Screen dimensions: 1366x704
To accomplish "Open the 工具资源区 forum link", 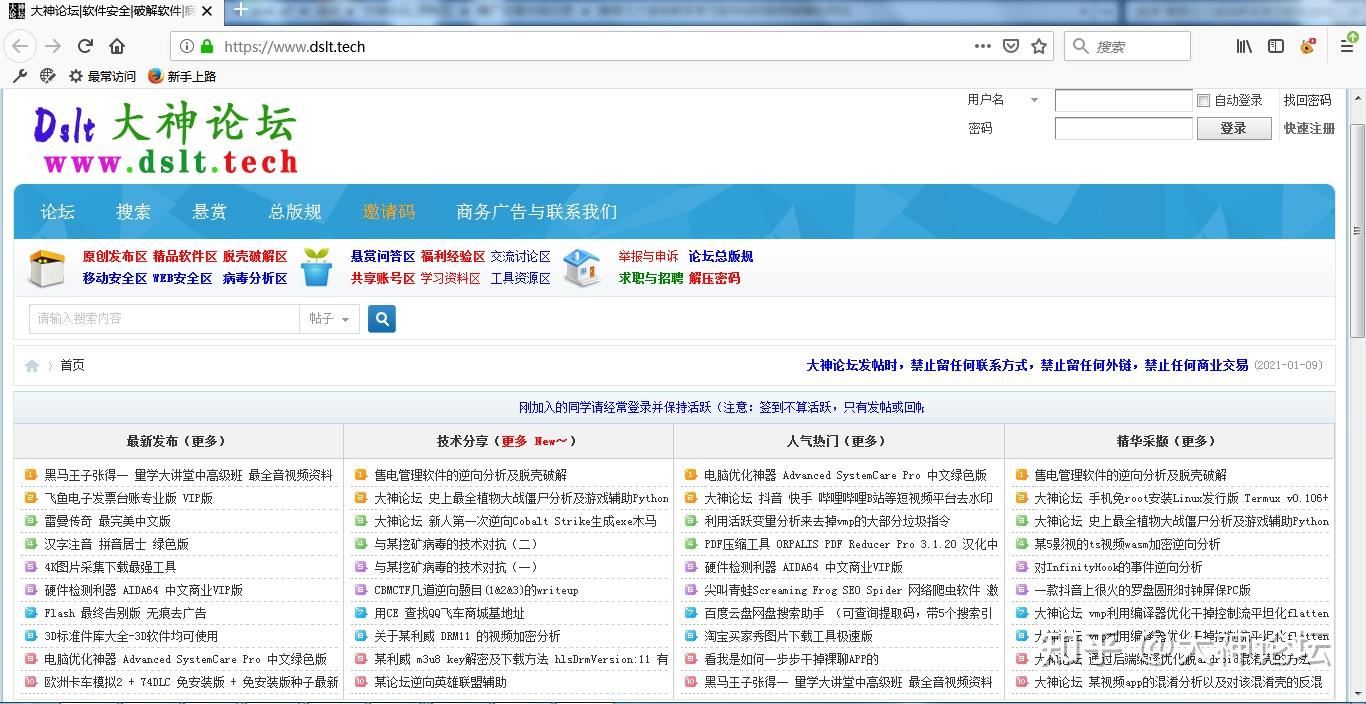I will (x=520, y=279).
